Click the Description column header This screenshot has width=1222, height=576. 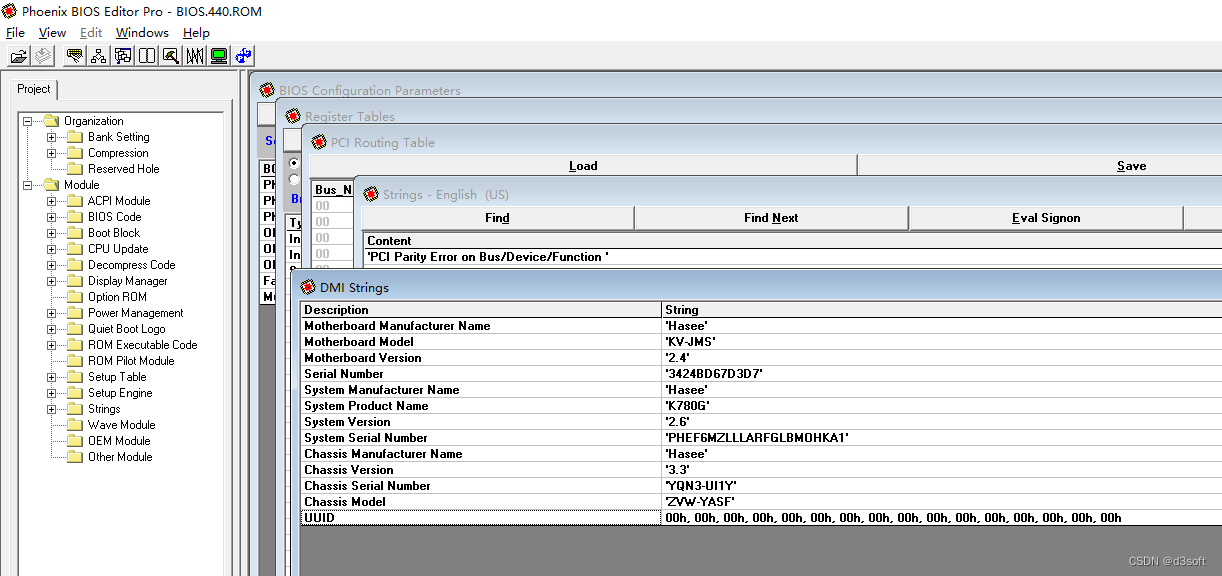(482, 310)
